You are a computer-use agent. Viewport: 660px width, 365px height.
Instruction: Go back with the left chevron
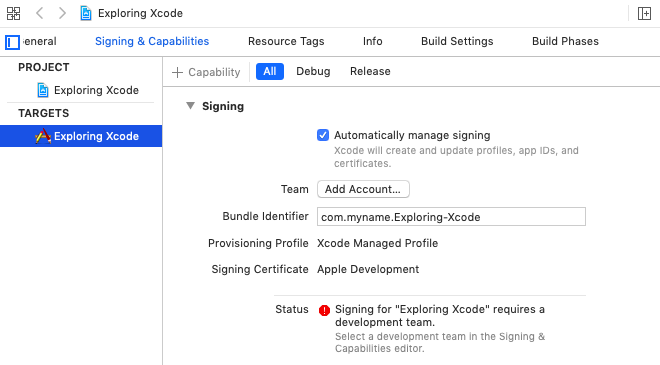pyautogui.click(x=40, y=13)
